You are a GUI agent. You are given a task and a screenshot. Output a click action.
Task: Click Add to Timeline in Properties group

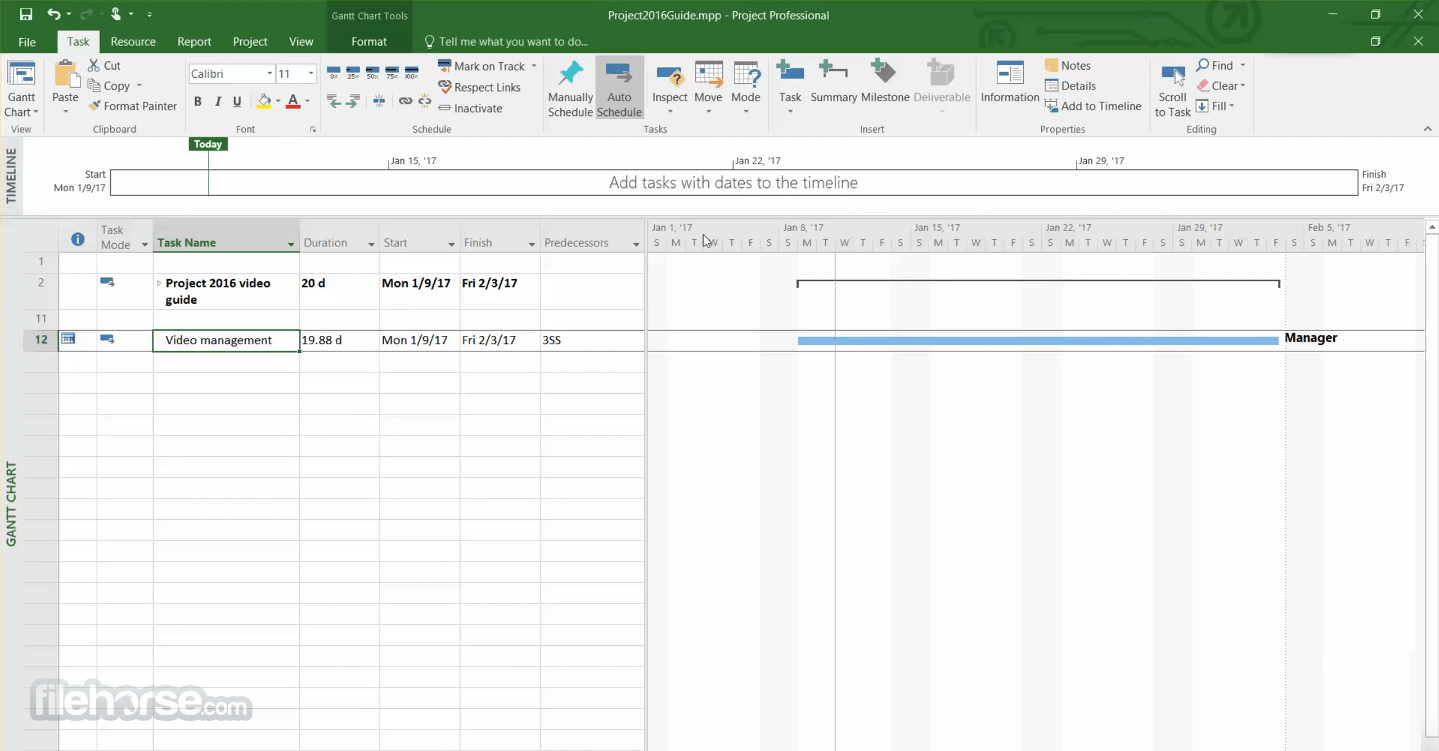coord(1093,106)
